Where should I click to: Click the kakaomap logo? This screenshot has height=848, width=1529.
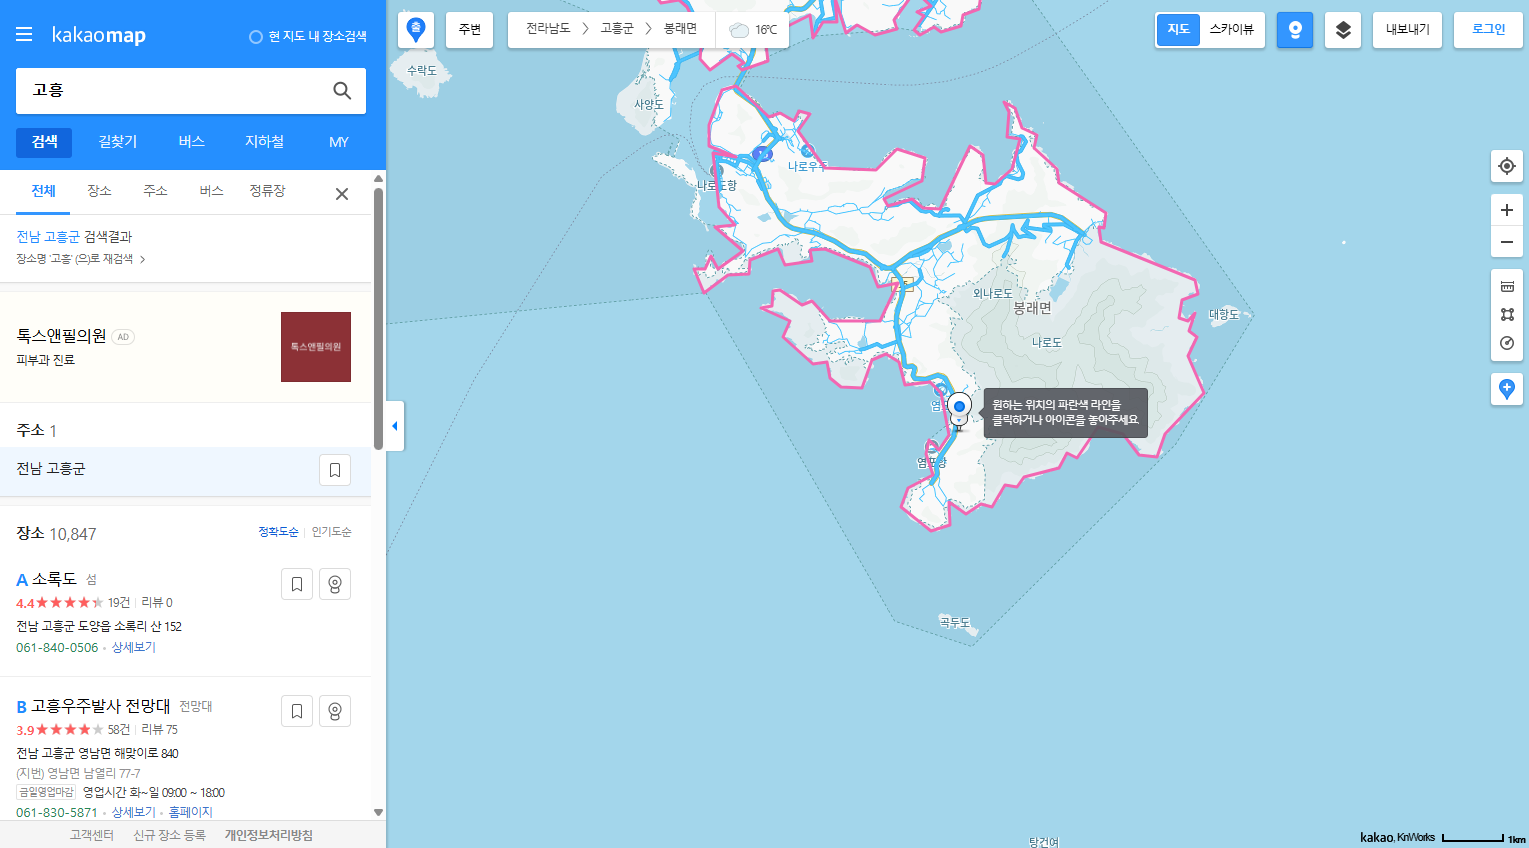(99, 35)
